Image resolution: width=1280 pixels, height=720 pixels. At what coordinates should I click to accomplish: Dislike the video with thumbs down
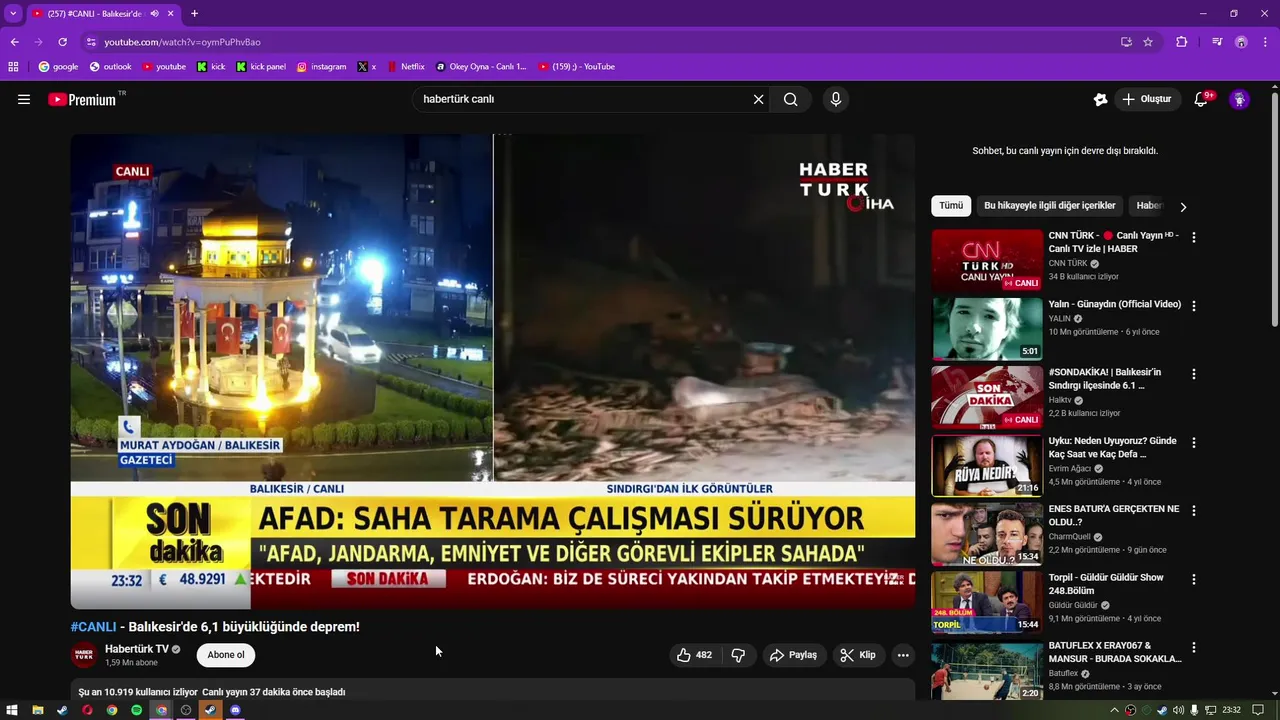pyautogui.click(x=738, y=655)
